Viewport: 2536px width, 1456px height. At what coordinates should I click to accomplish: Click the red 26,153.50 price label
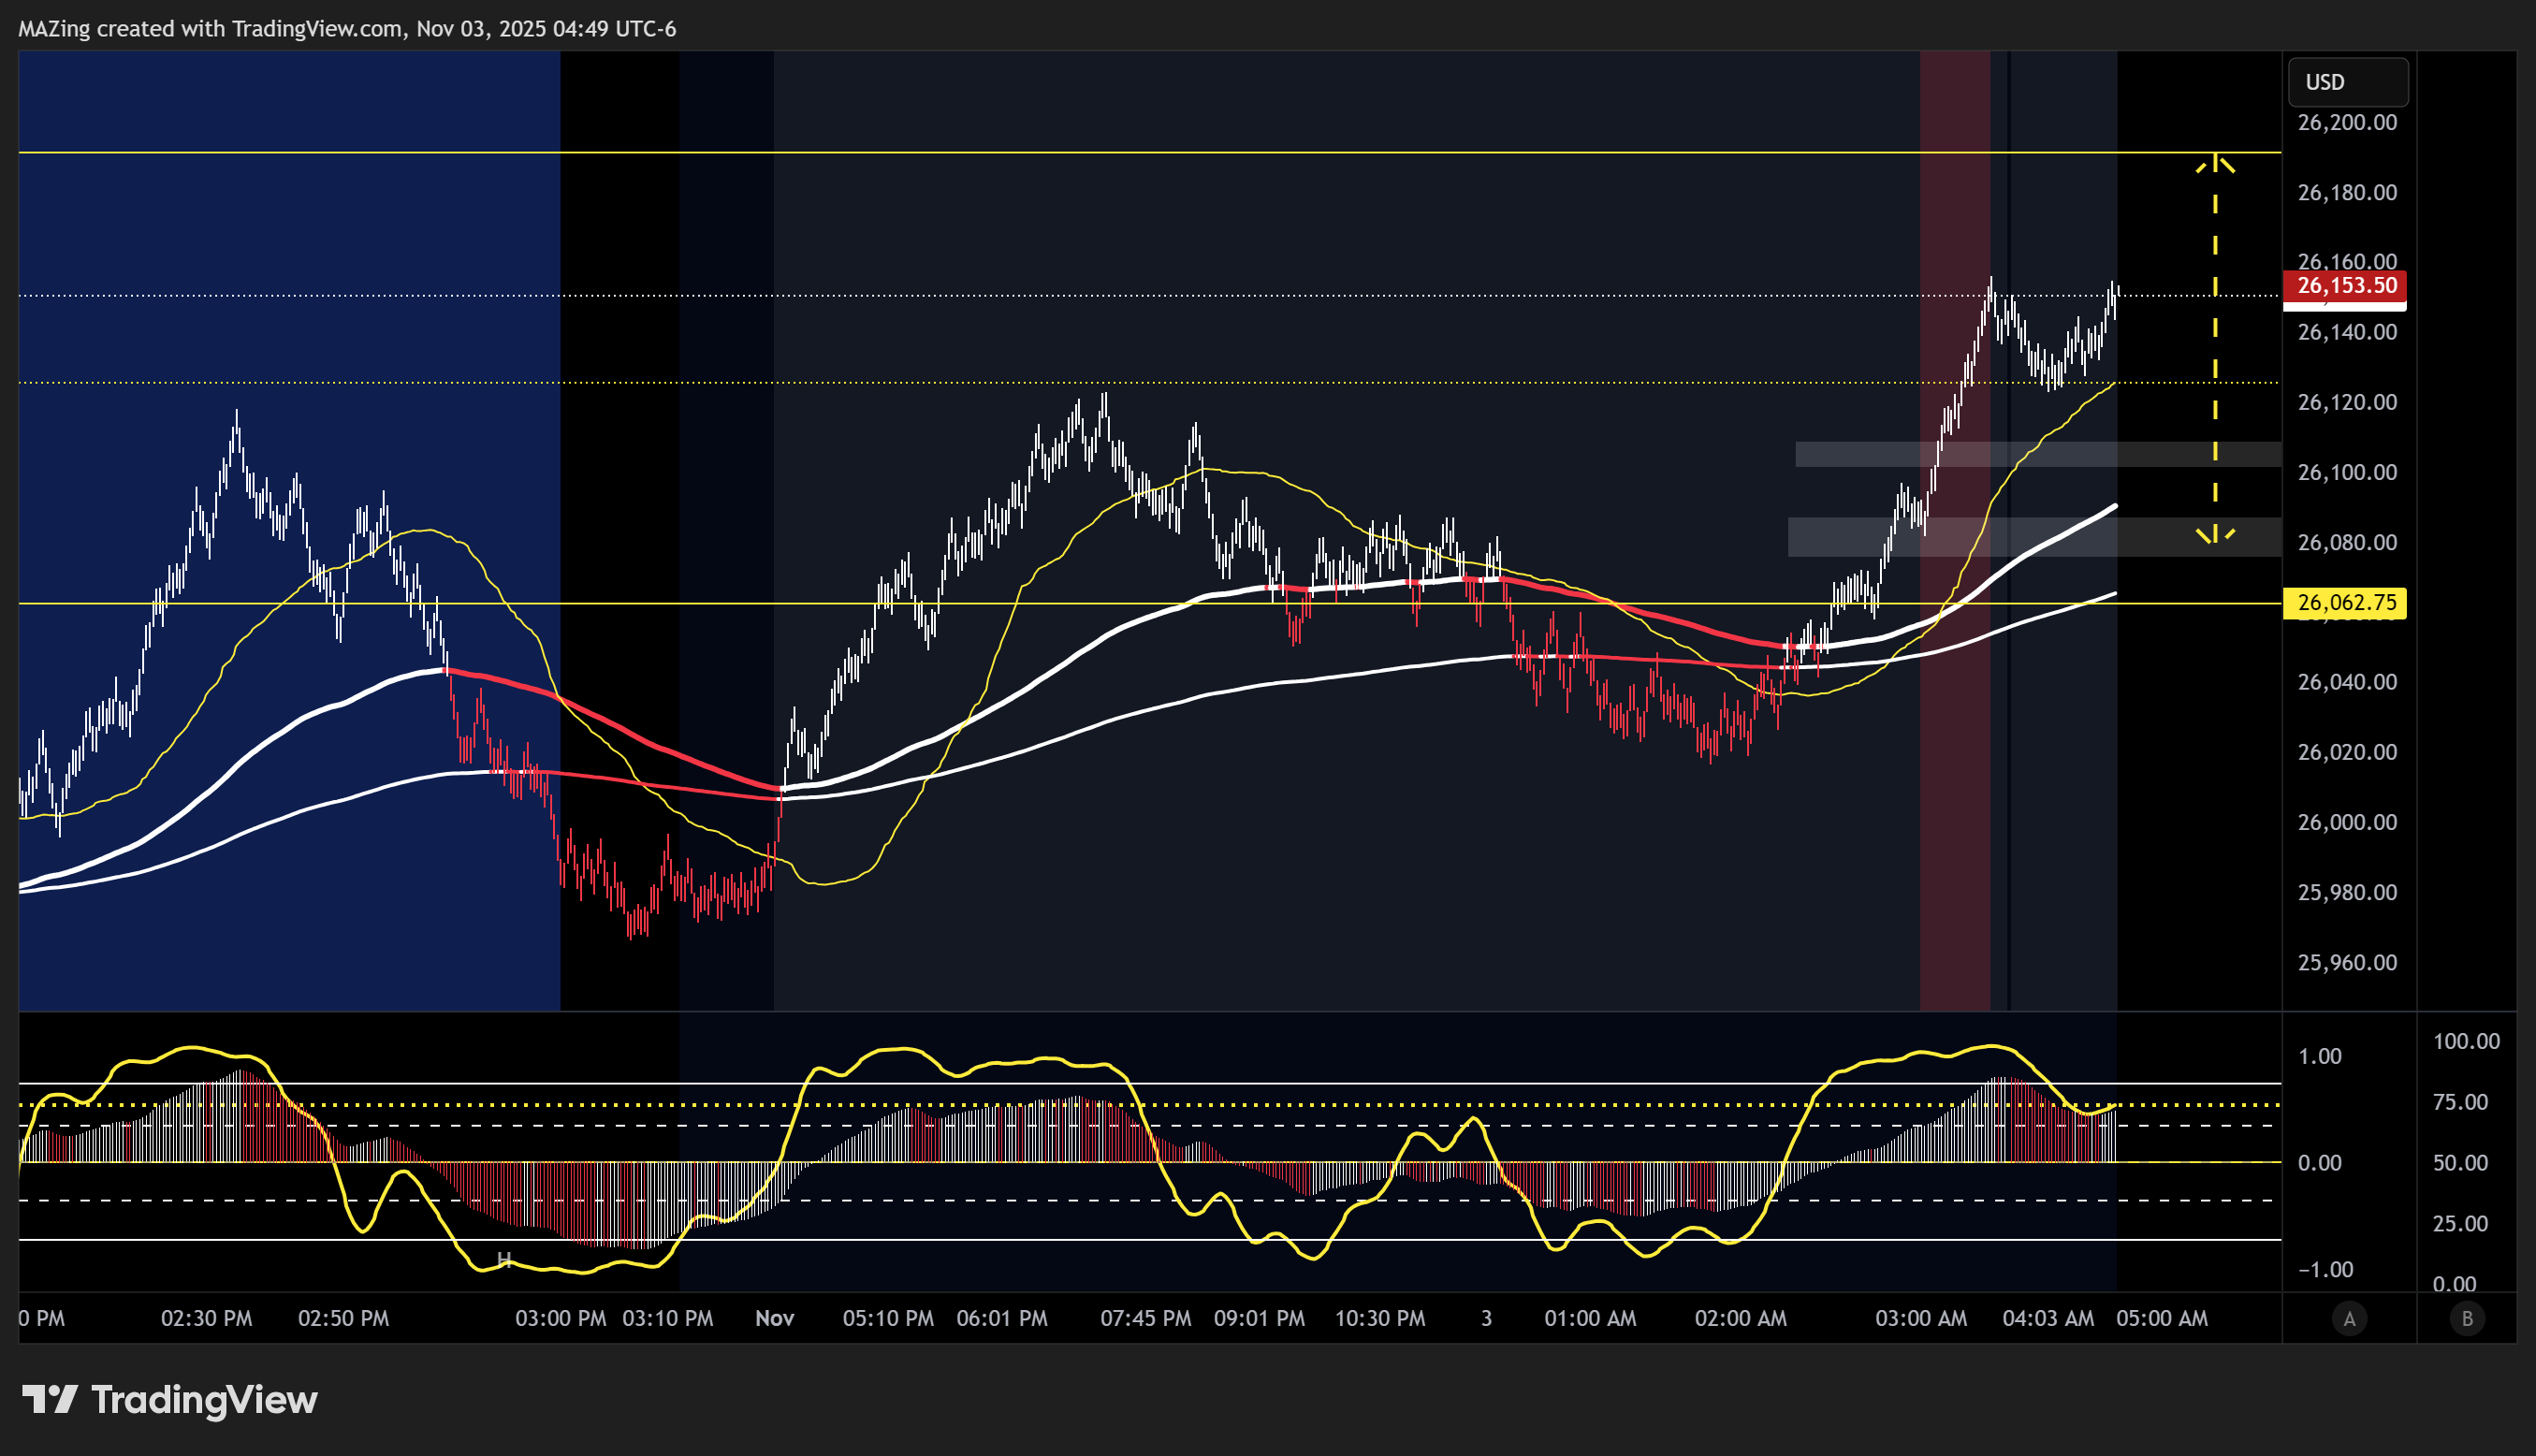(2345, 286)
